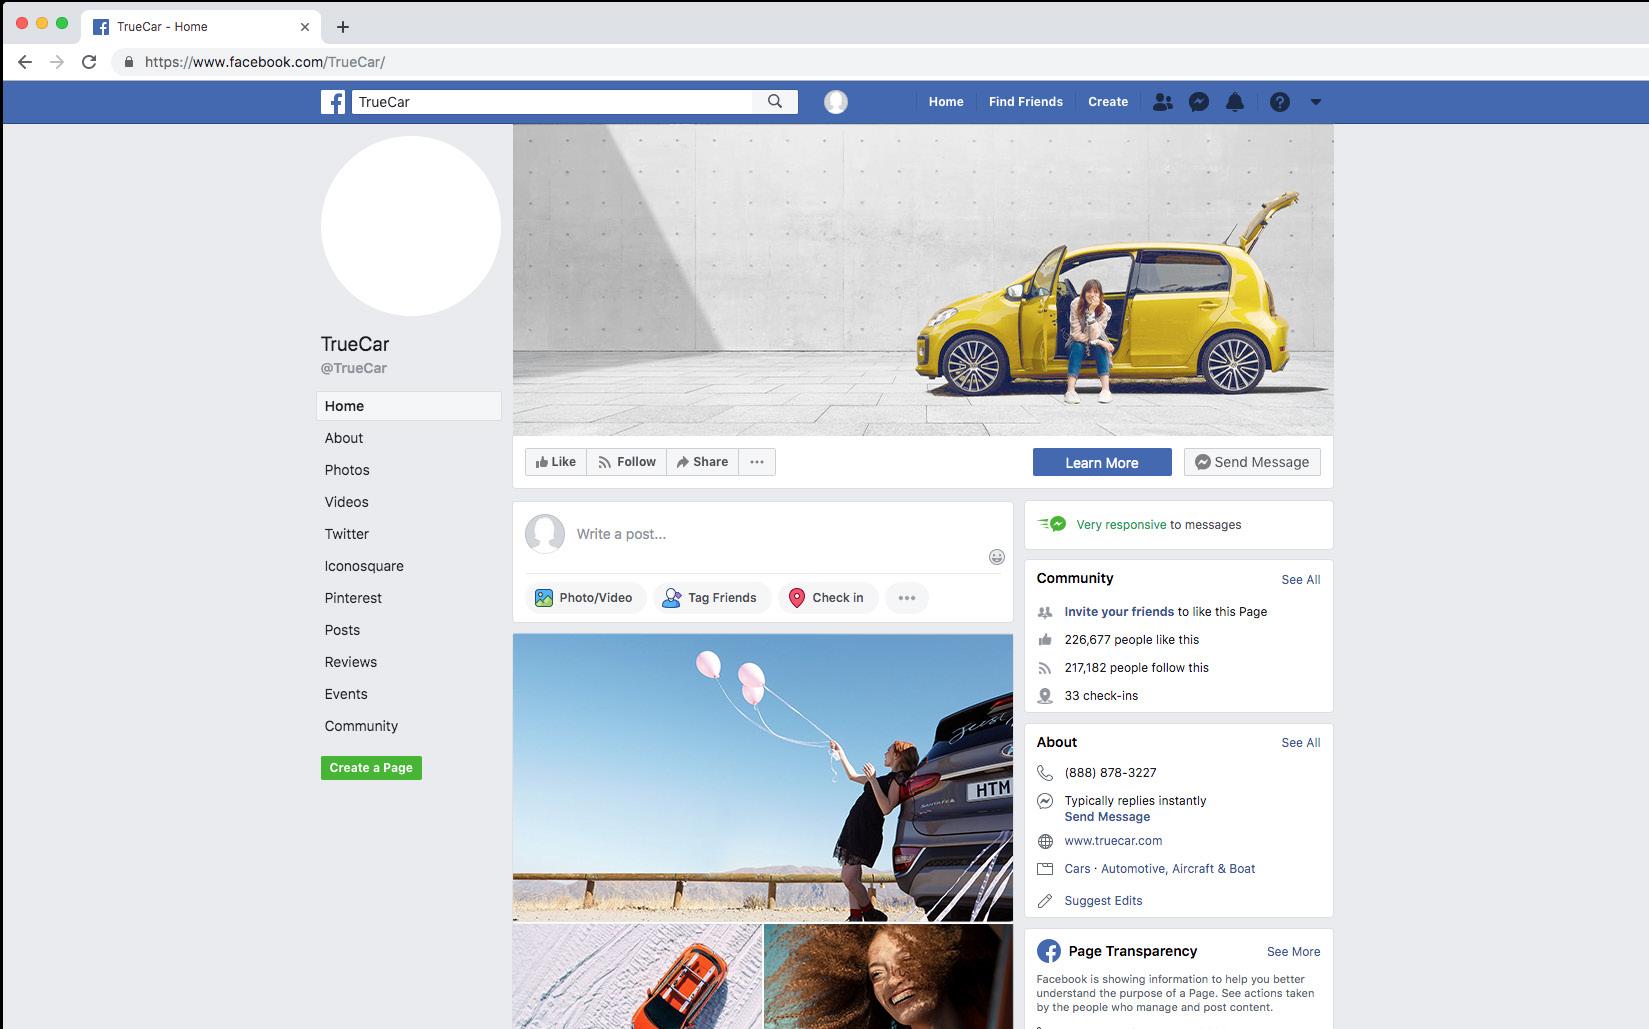
Task: Click the green Create a Page button
Action: pos(371,768)
